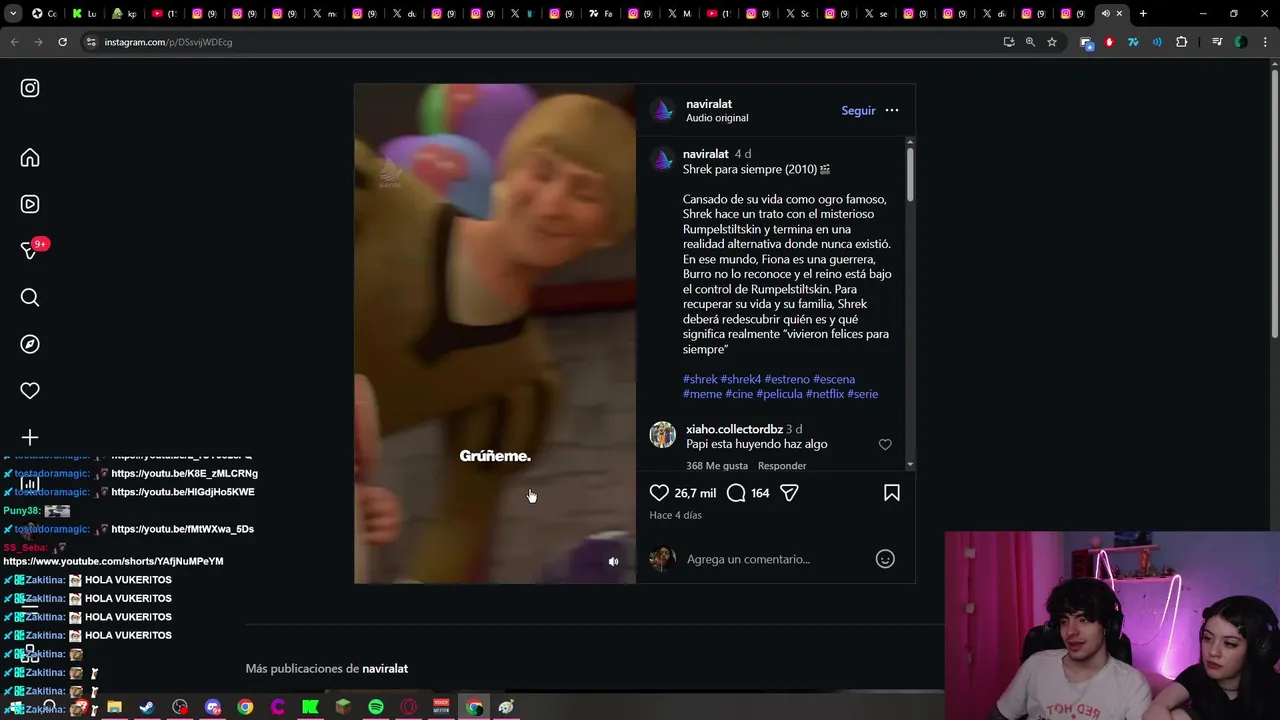
Task: Switch to the Kick 'Lu' tab
Action: tap(86, 13)
